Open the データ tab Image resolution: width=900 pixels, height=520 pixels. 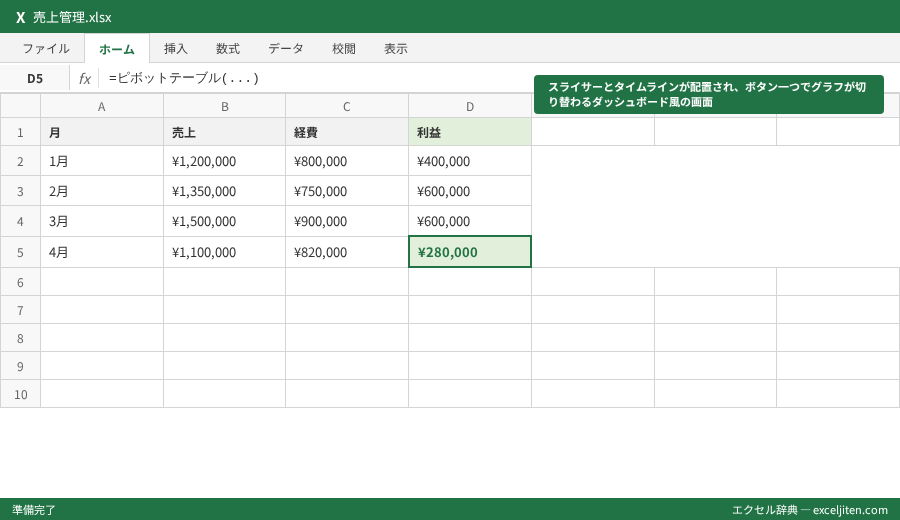click(286, 49)
